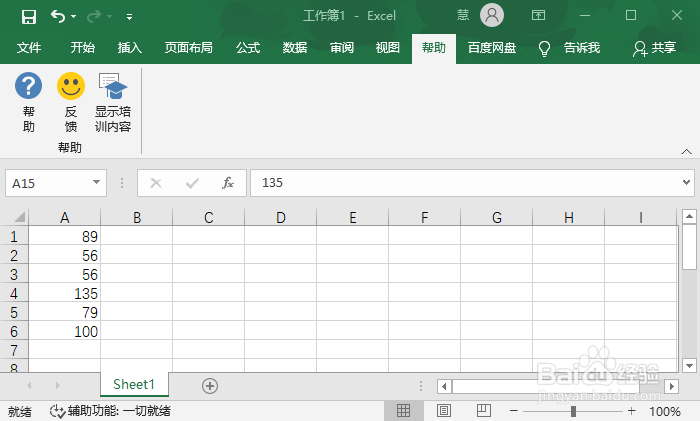Open the 文件 menu tab
This screenshot has height=421, width=700.
click(x=29, y=47)
